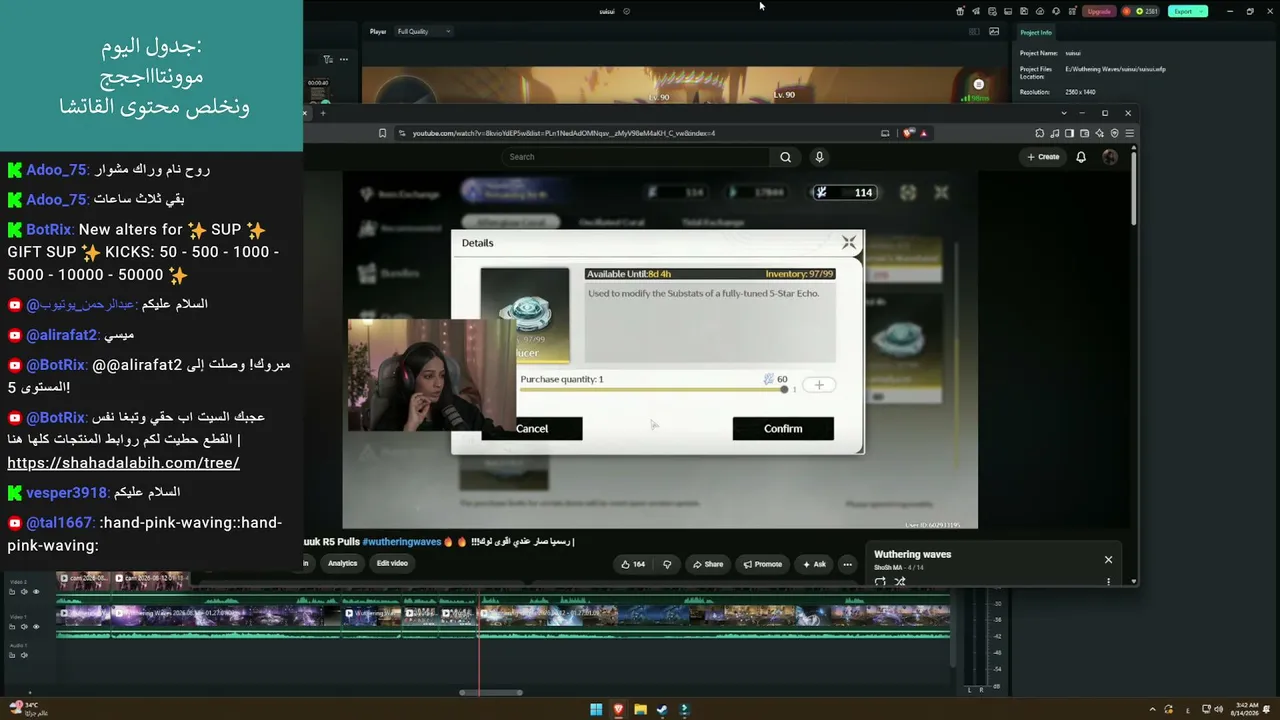The height and width of the screenshot is (720, 1280).
Task: Open the Full Quality dropdown in the player
Action: pos(424,31)
